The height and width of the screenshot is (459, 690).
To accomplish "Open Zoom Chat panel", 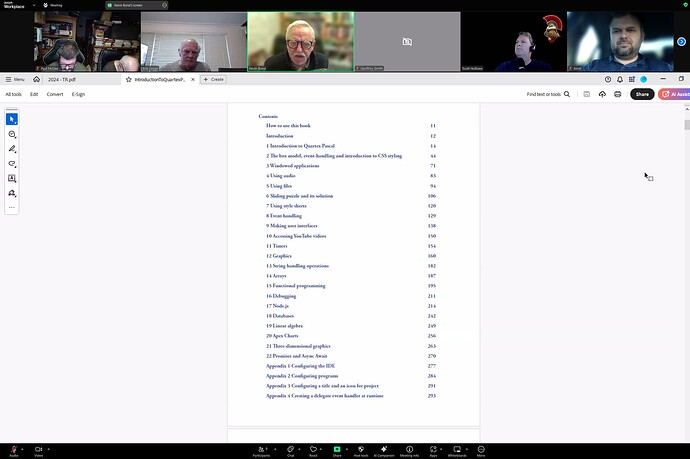I will (290, 451).
